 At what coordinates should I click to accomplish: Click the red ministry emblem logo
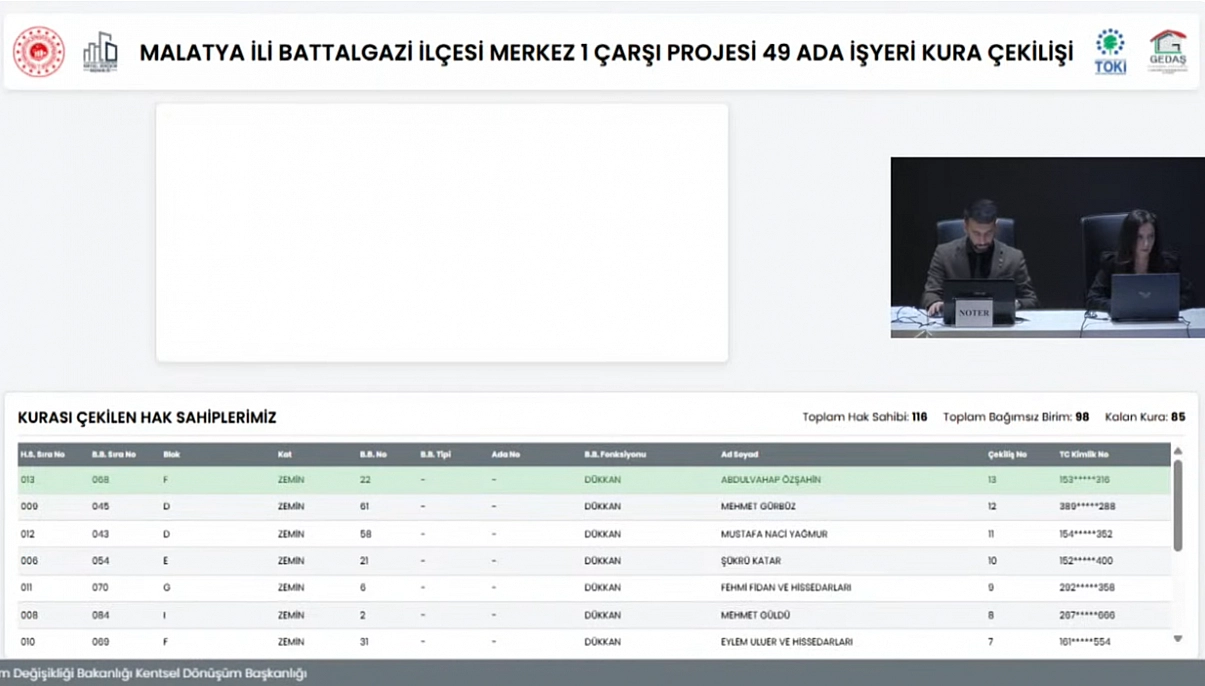pos(39,52)
